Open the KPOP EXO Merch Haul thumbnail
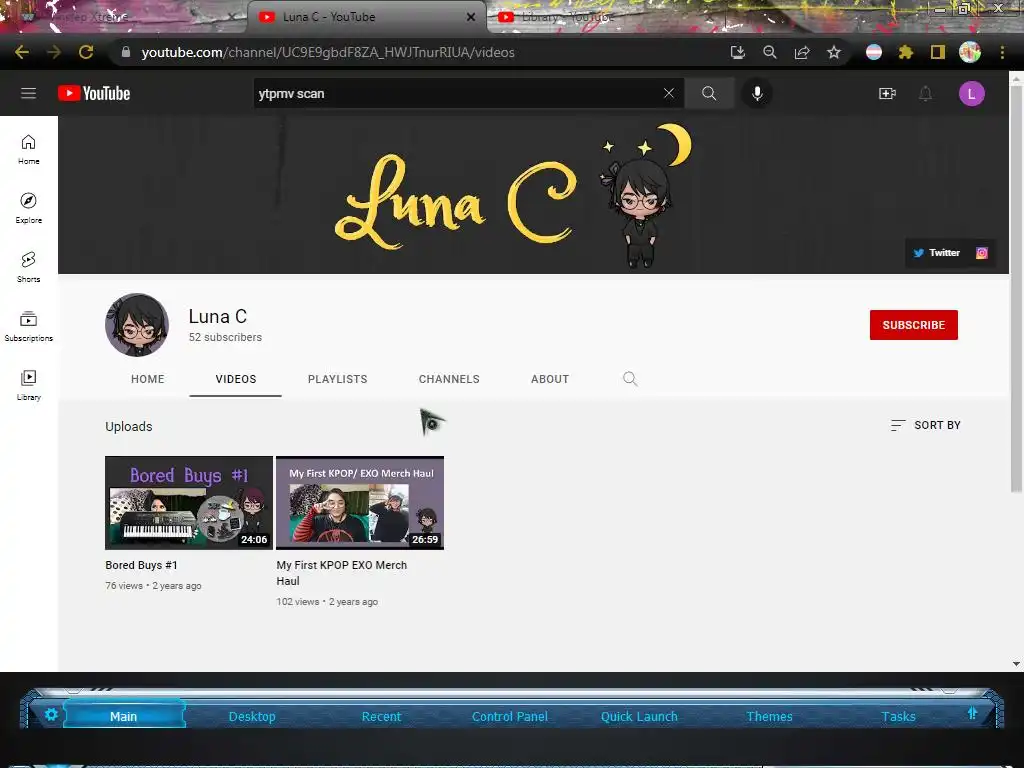 pos(360,503)
